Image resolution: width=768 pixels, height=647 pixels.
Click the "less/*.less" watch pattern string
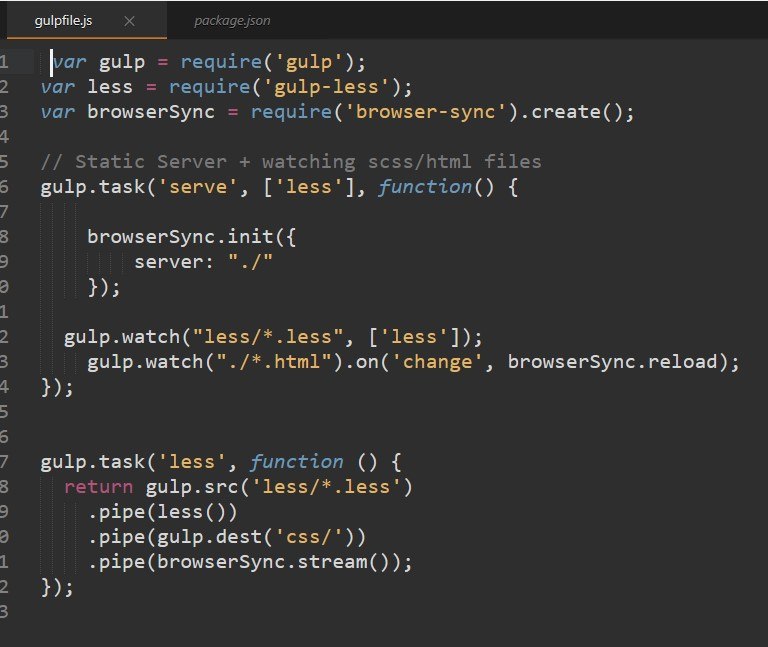point(268,337)
